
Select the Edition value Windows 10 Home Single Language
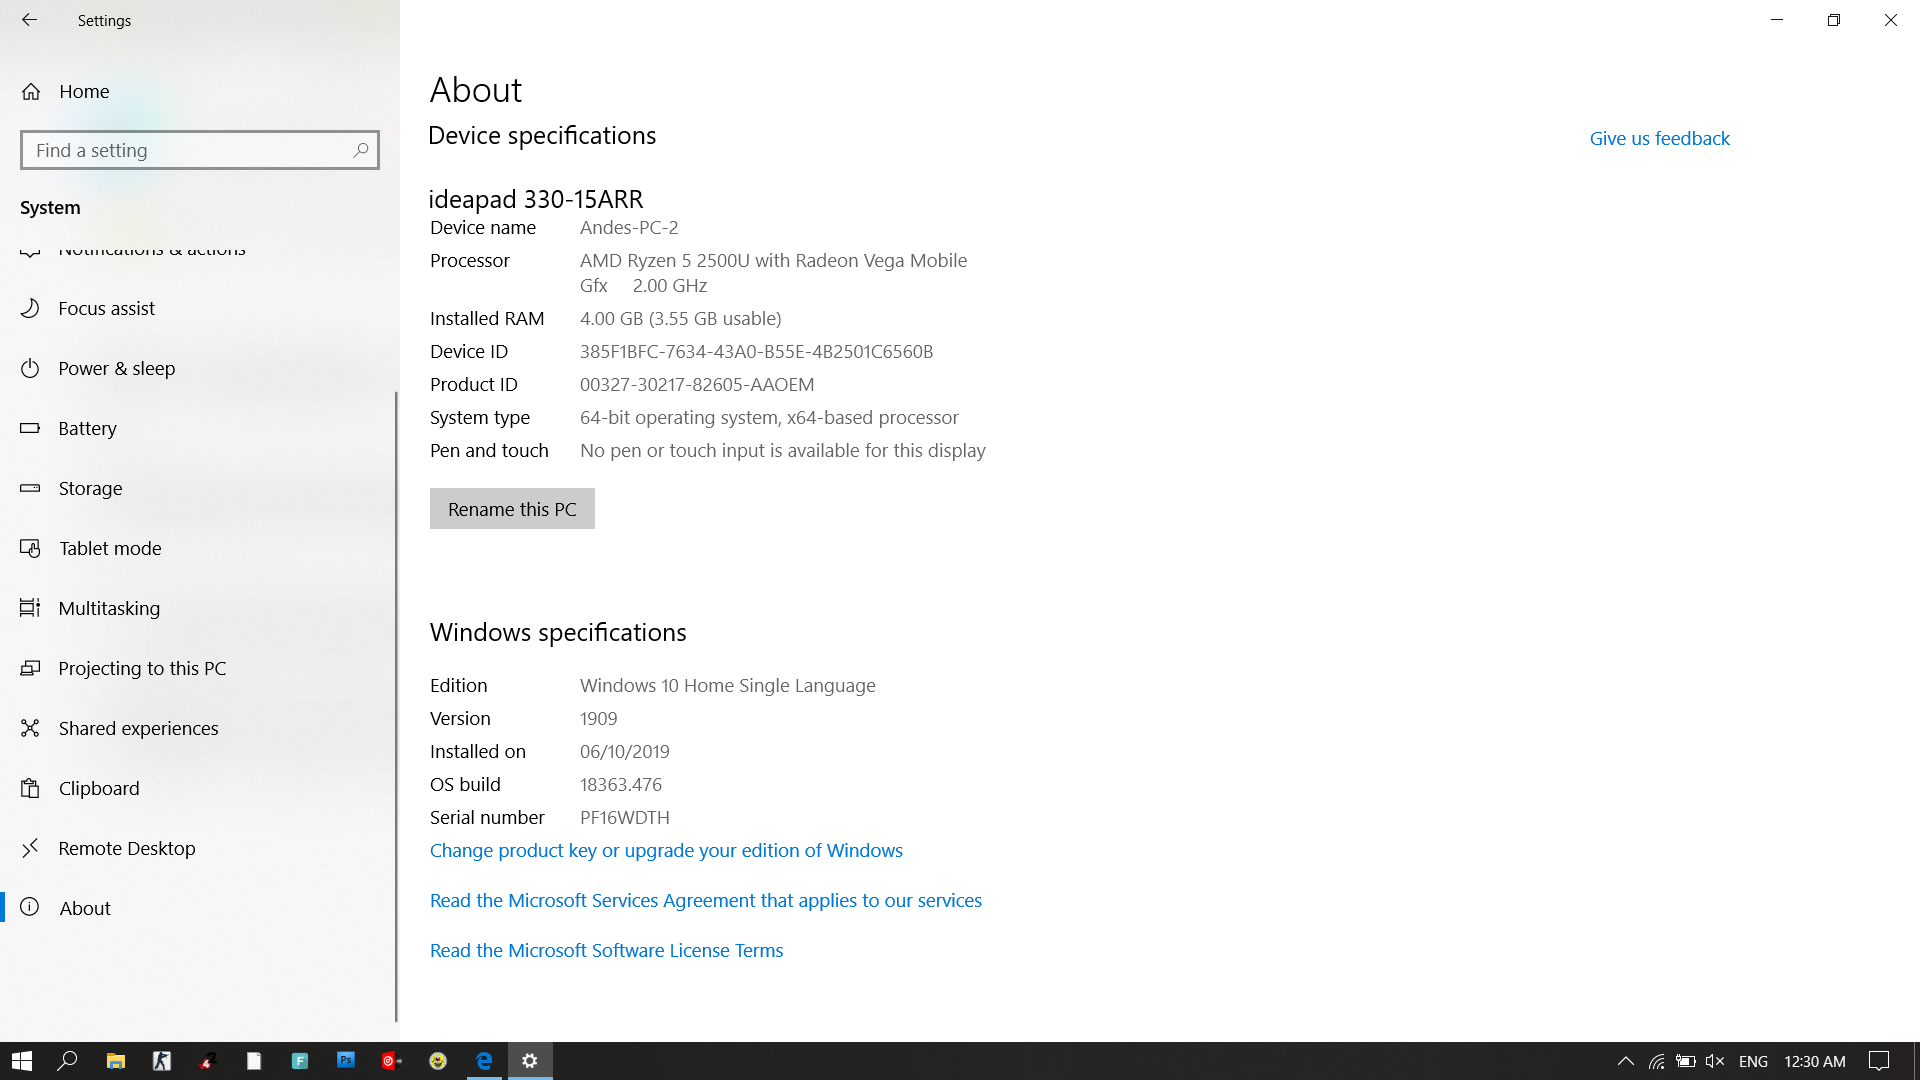pyautogui.click(x=728, y=685)
